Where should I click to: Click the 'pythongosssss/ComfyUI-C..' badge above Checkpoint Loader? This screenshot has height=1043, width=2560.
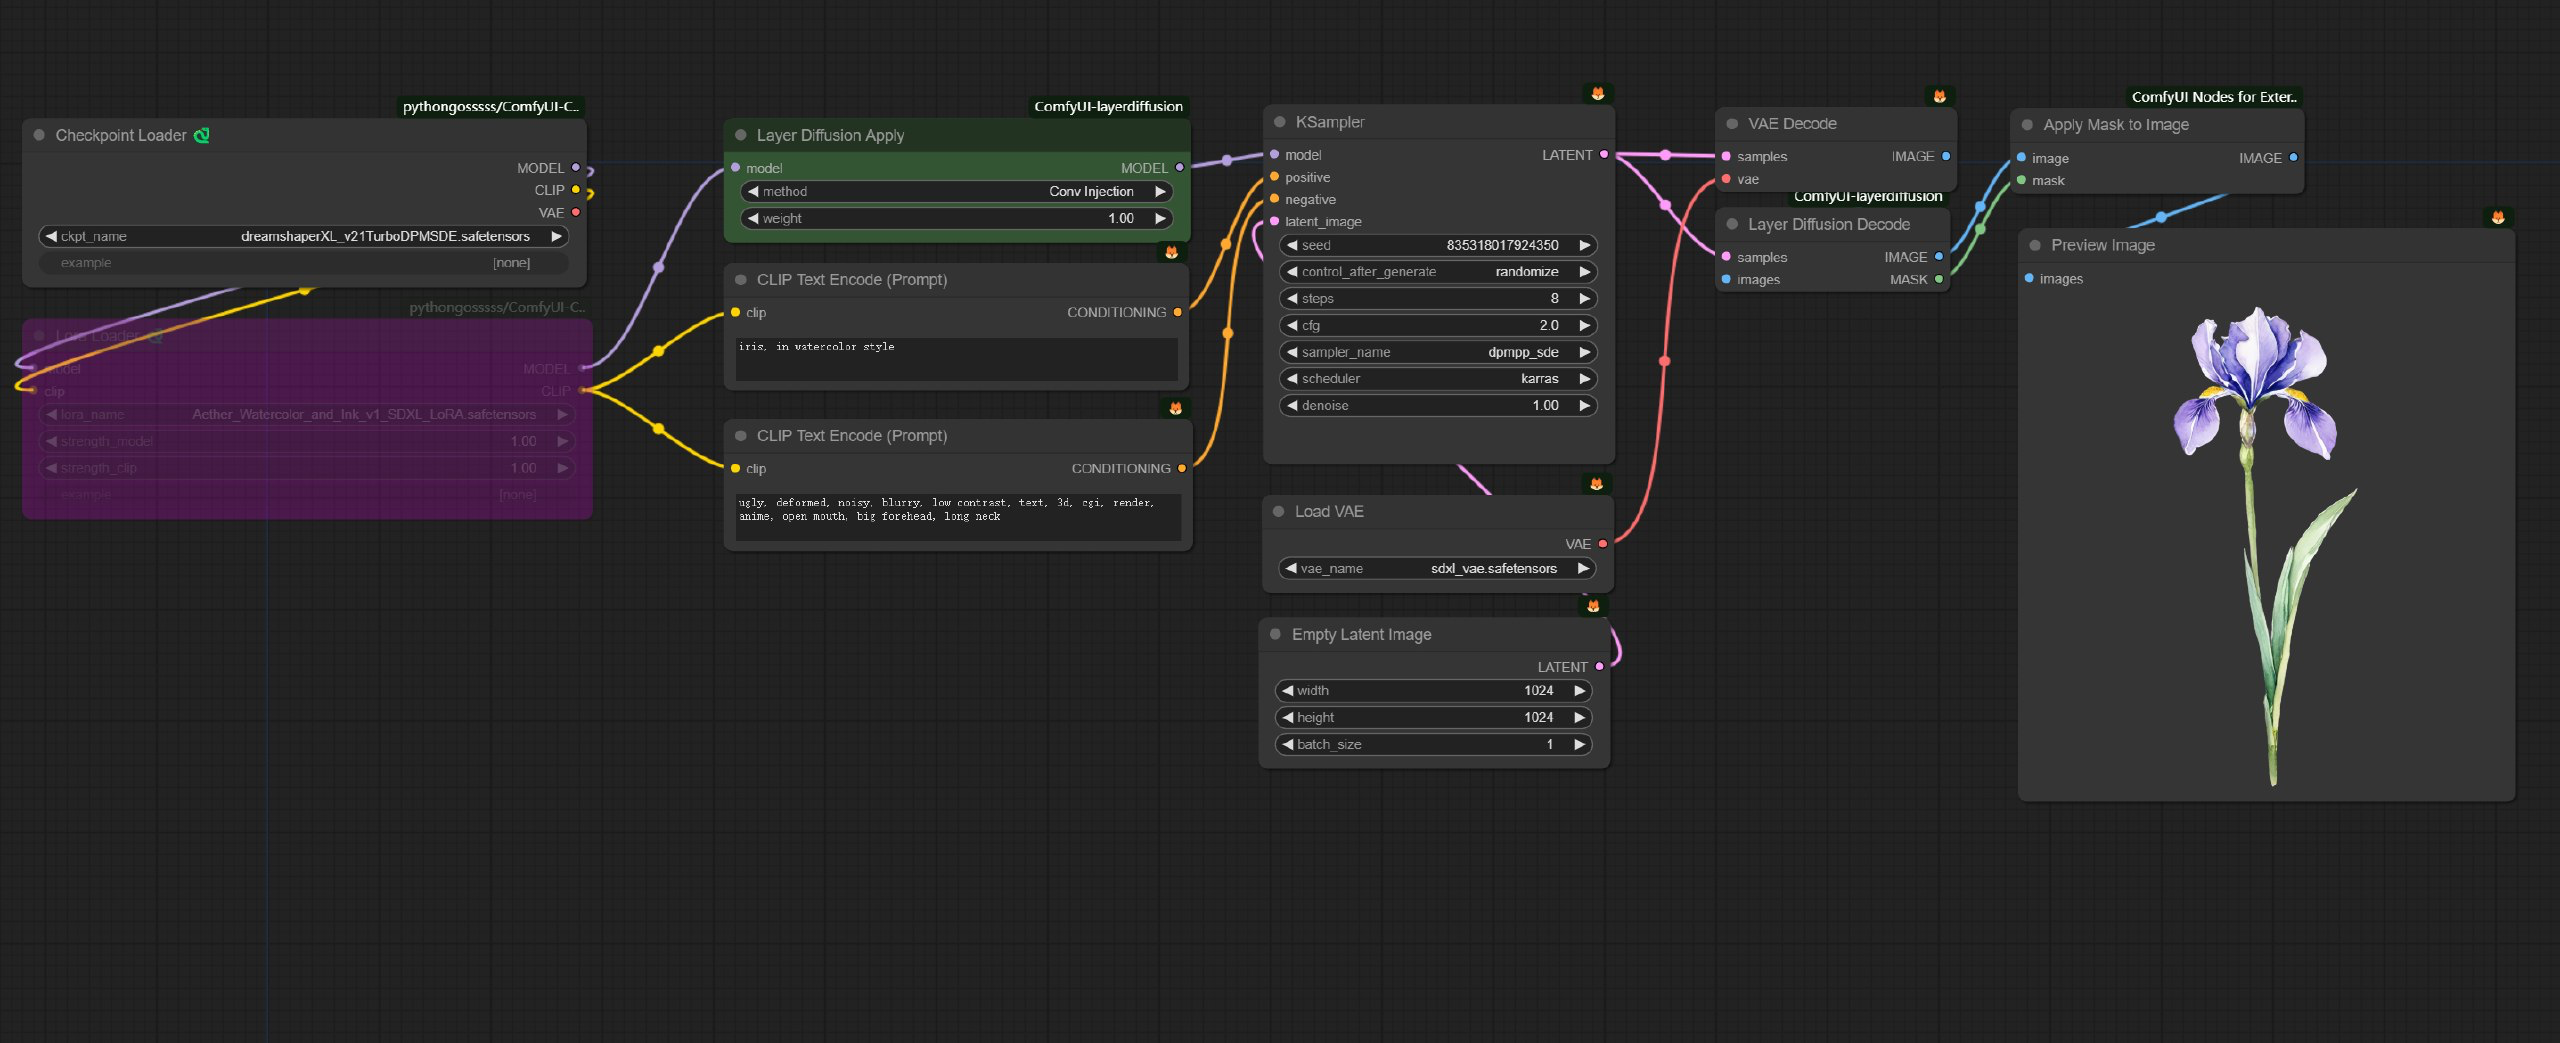coord(491,107)
